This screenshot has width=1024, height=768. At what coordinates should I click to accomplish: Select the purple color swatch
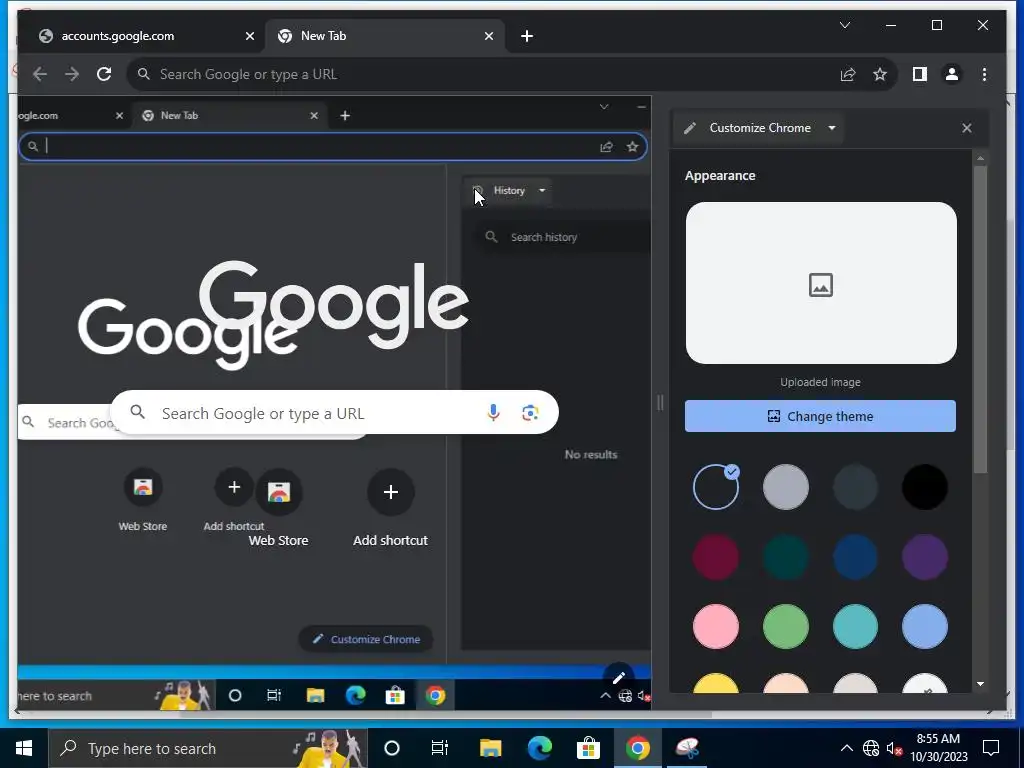pos(925,557)
